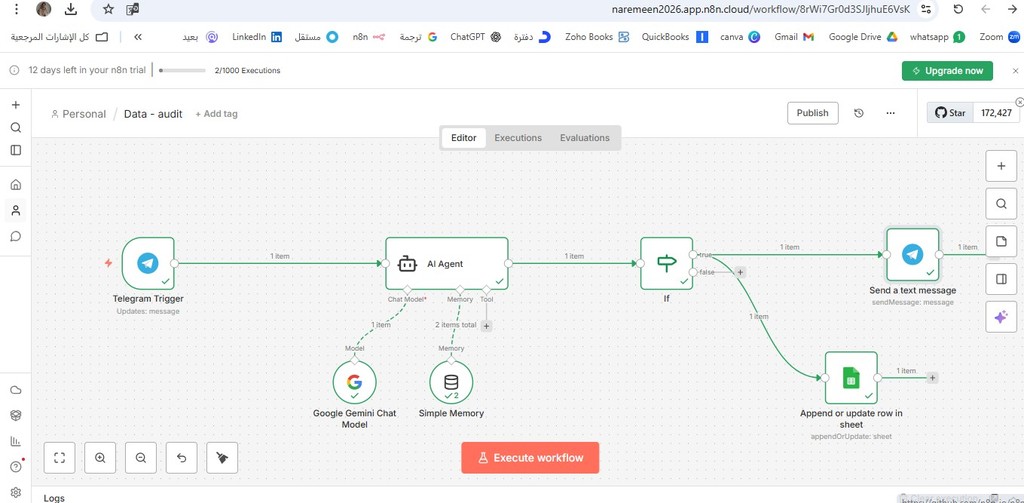Click the zoom in canvas button
1024x503 pixels.
(100, 458)
